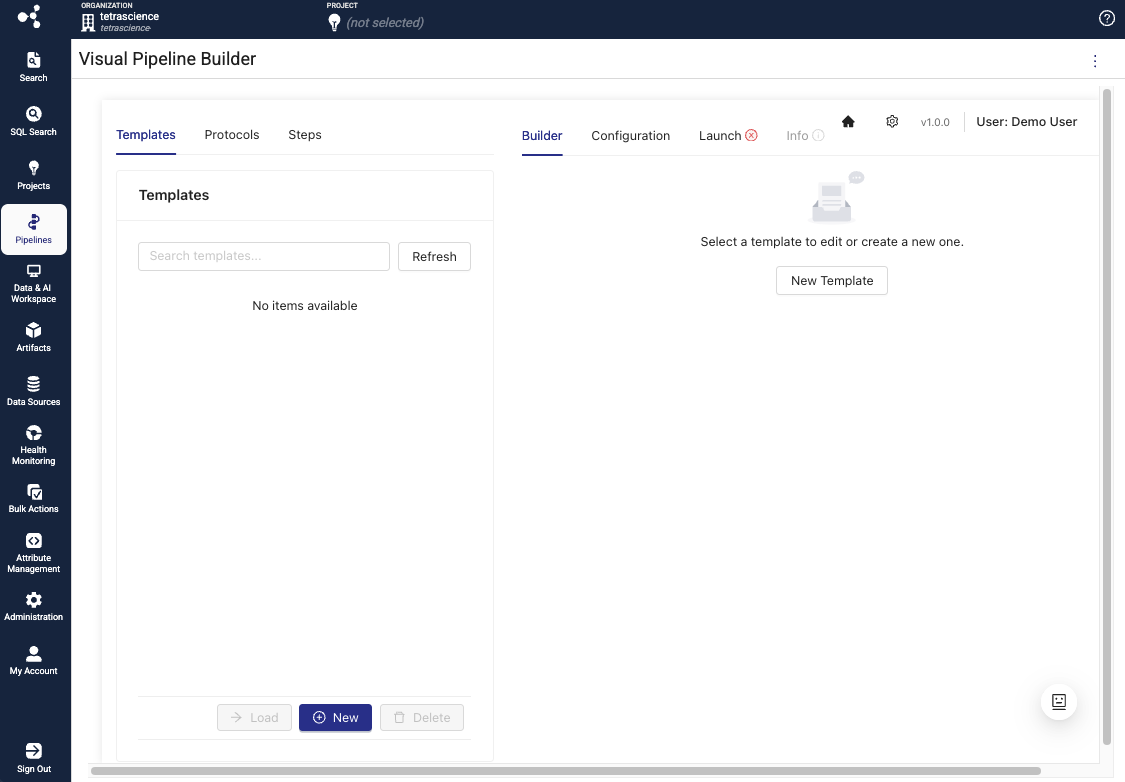Click the Refresh templates button
1125x782 pixels.
tap(434, 256)
